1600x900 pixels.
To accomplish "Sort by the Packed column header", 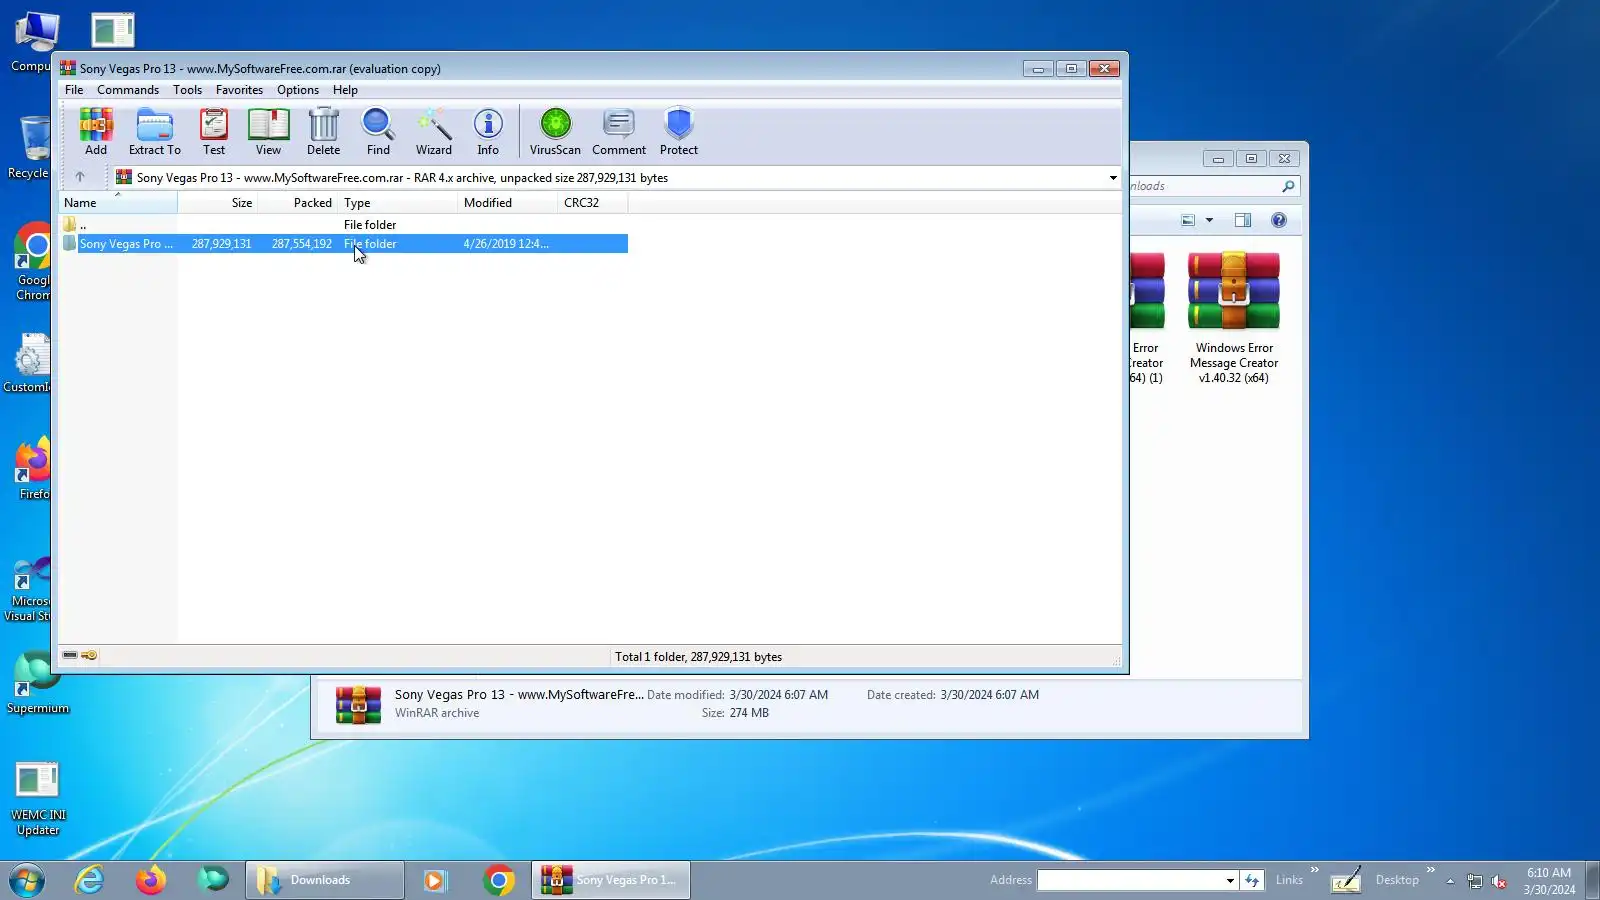I will point(298,203).
